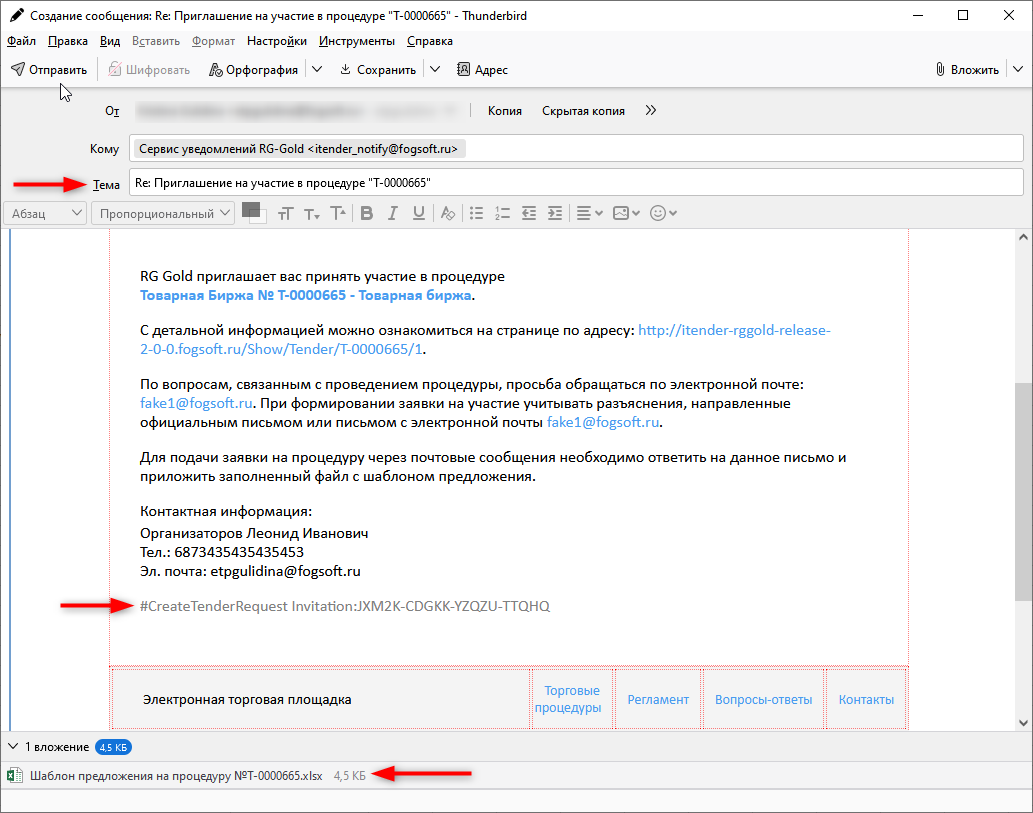The height and width of the screenshot is (813, 1033).
Task: Open the font dropdown "Пропорциональный"
Action: pyautogui.click(x=163, y=213)
